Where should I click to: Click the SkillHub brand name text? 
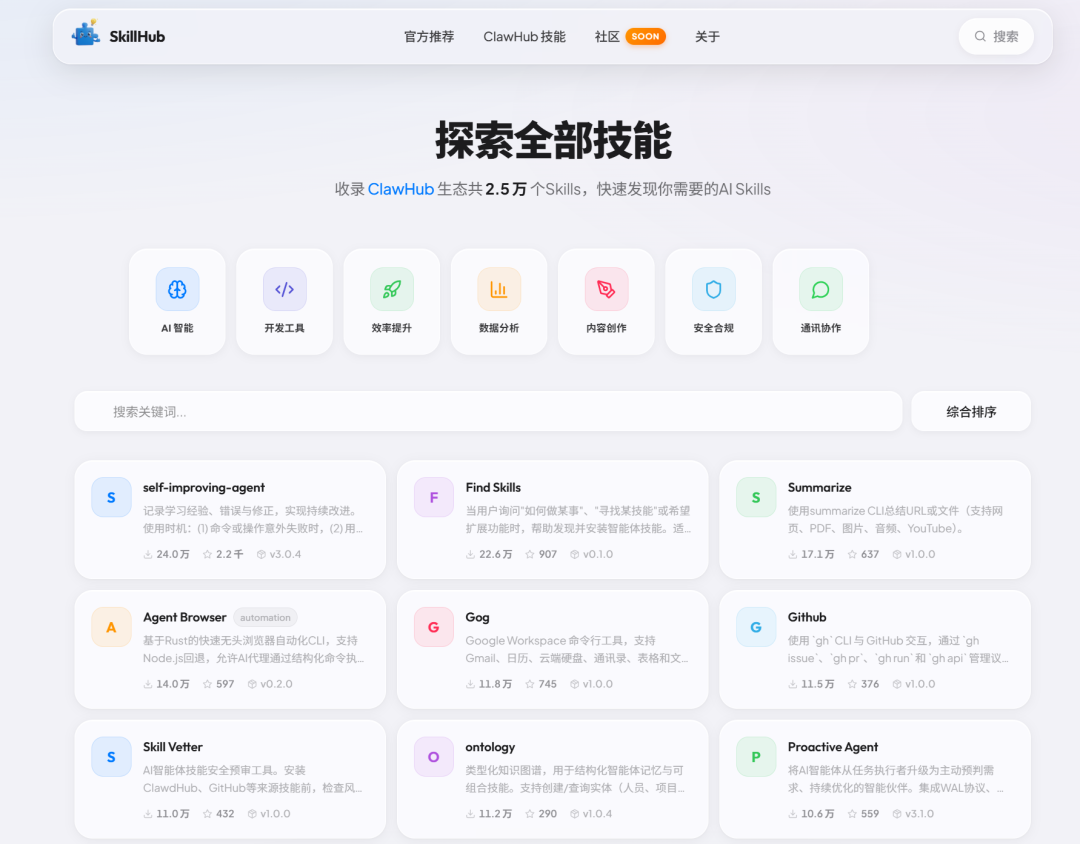(x=137, y=37)
